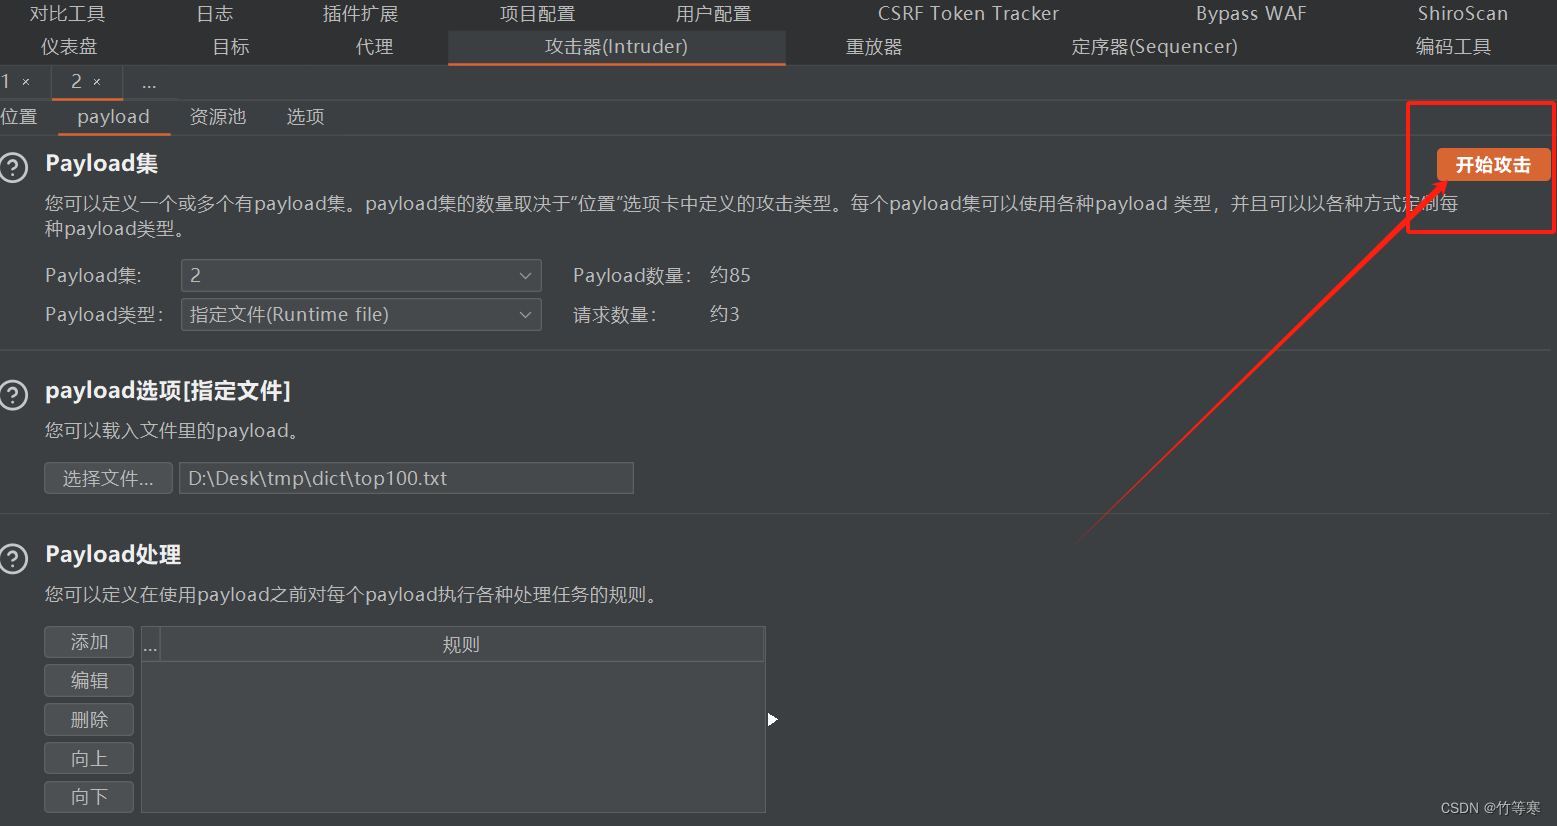Close Intruder attack tab 1
This screenshot has width=1557, height=826.
[26, 82]
